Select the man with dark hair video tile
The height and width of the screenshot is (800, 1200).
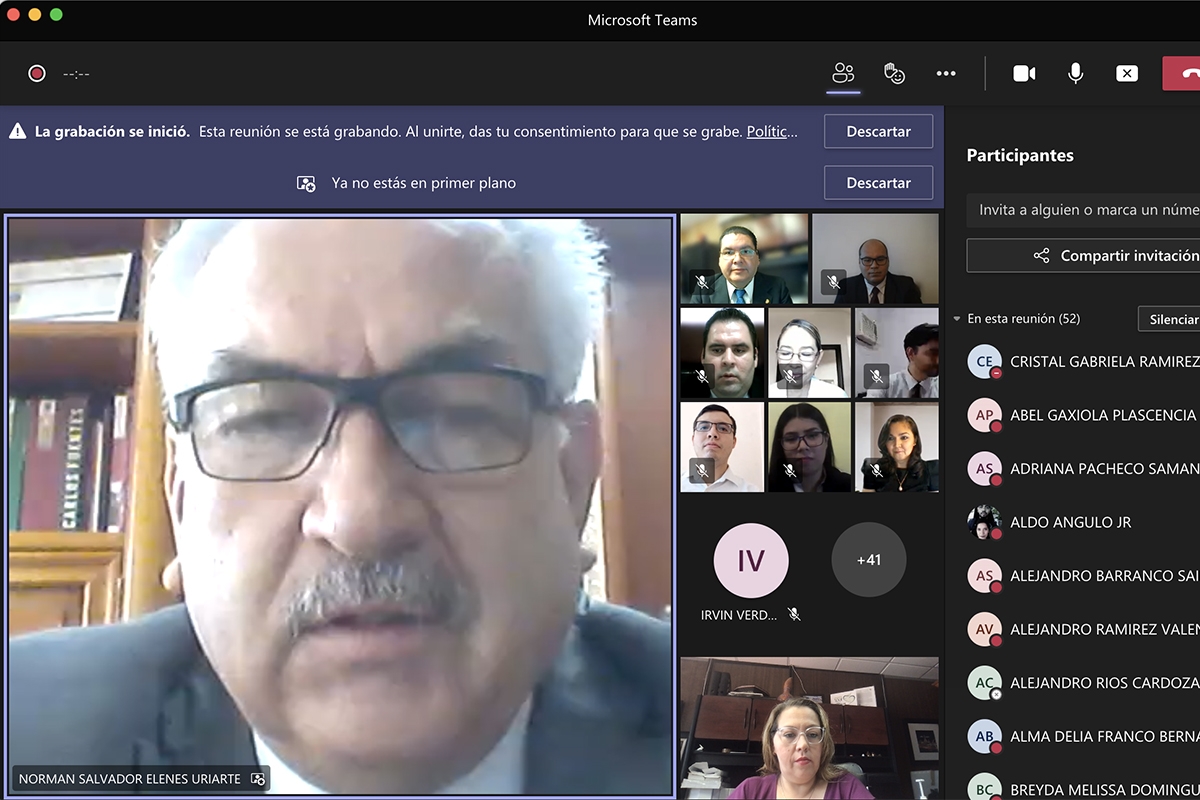click(722, 353)
